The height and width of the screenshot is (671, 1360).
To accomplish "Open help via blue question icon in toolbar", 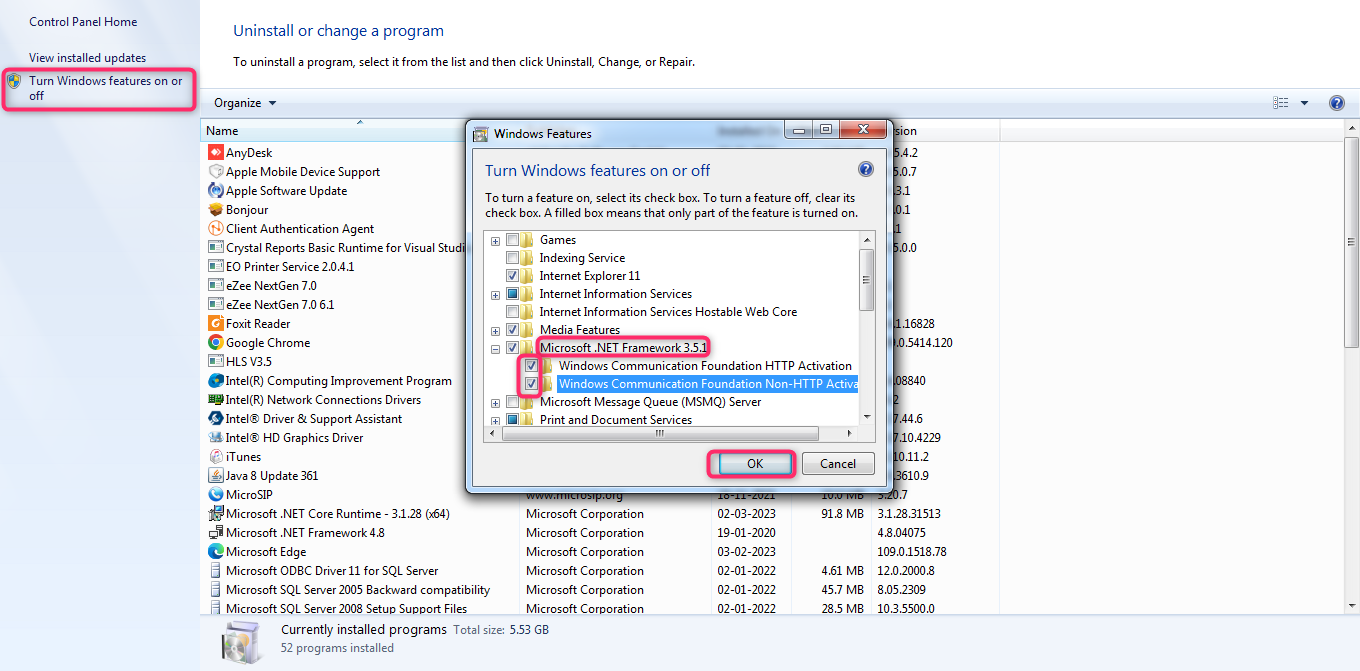I will click(1337, 103).
